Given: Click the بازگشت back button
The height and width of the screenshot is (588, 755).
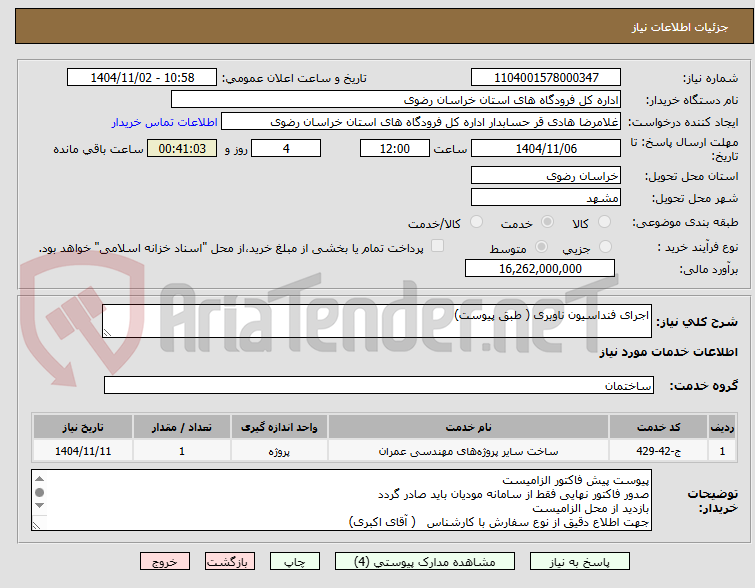Looking at the screenshot, I should (x=230, y=562).
